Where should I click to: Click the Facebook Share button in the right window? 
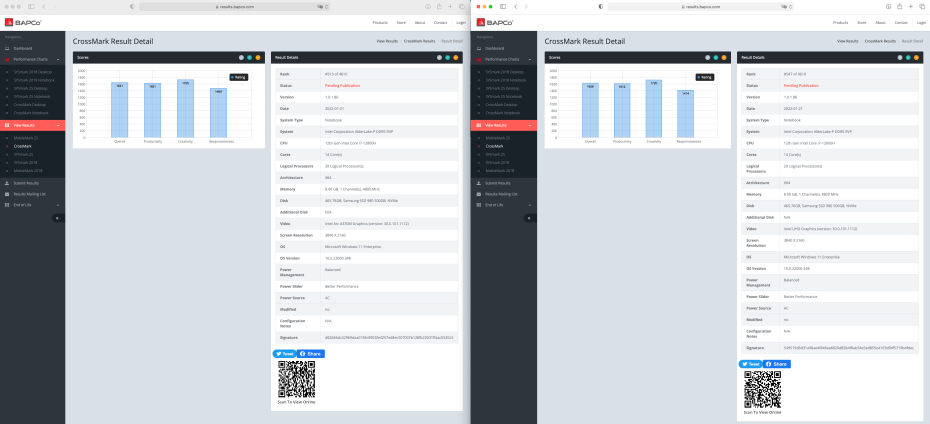(777, 364)
